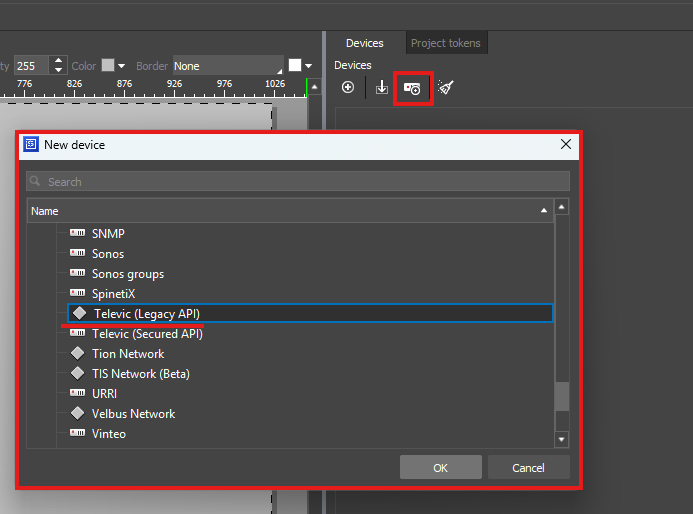693x514 pixels.
Task: Switch to the Devices tab
Action: pos(364,43)
